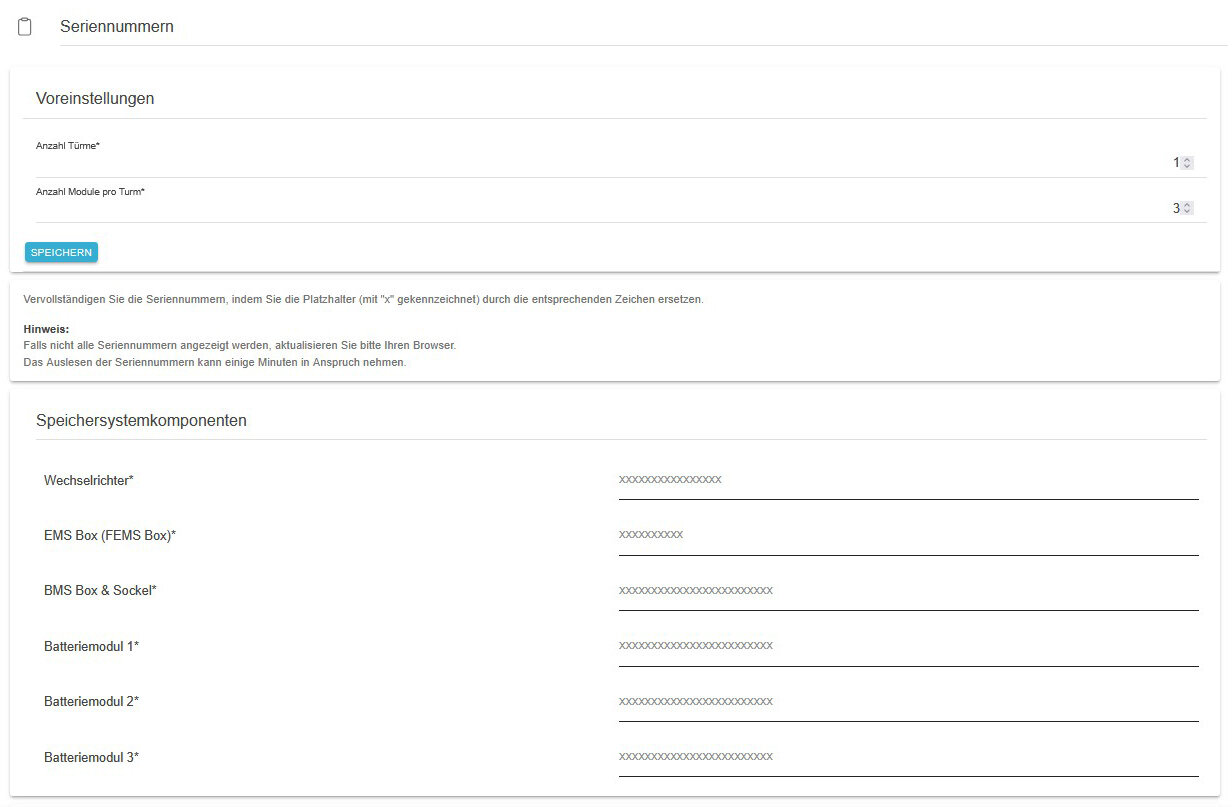The image size is (1232, 807).
Task: Click the Seriennummern page title
Action: point(117,27)
